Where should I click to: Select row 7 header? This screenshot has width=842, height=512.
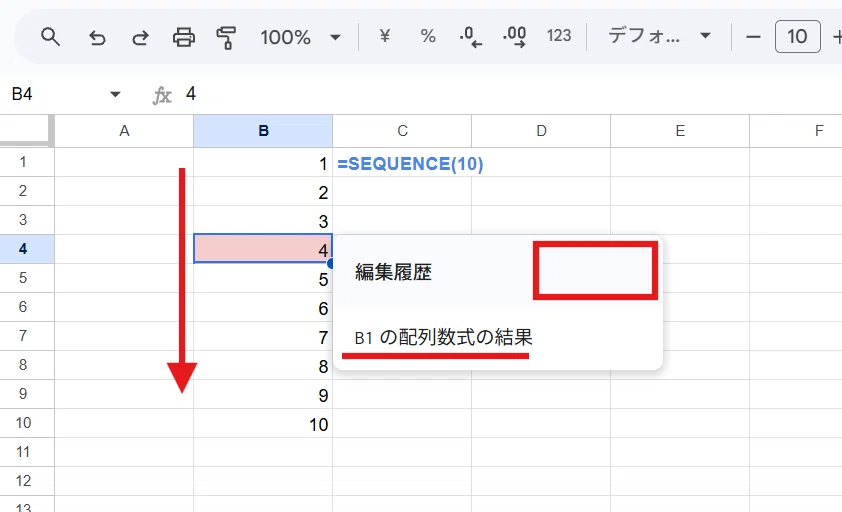(27, 336)
